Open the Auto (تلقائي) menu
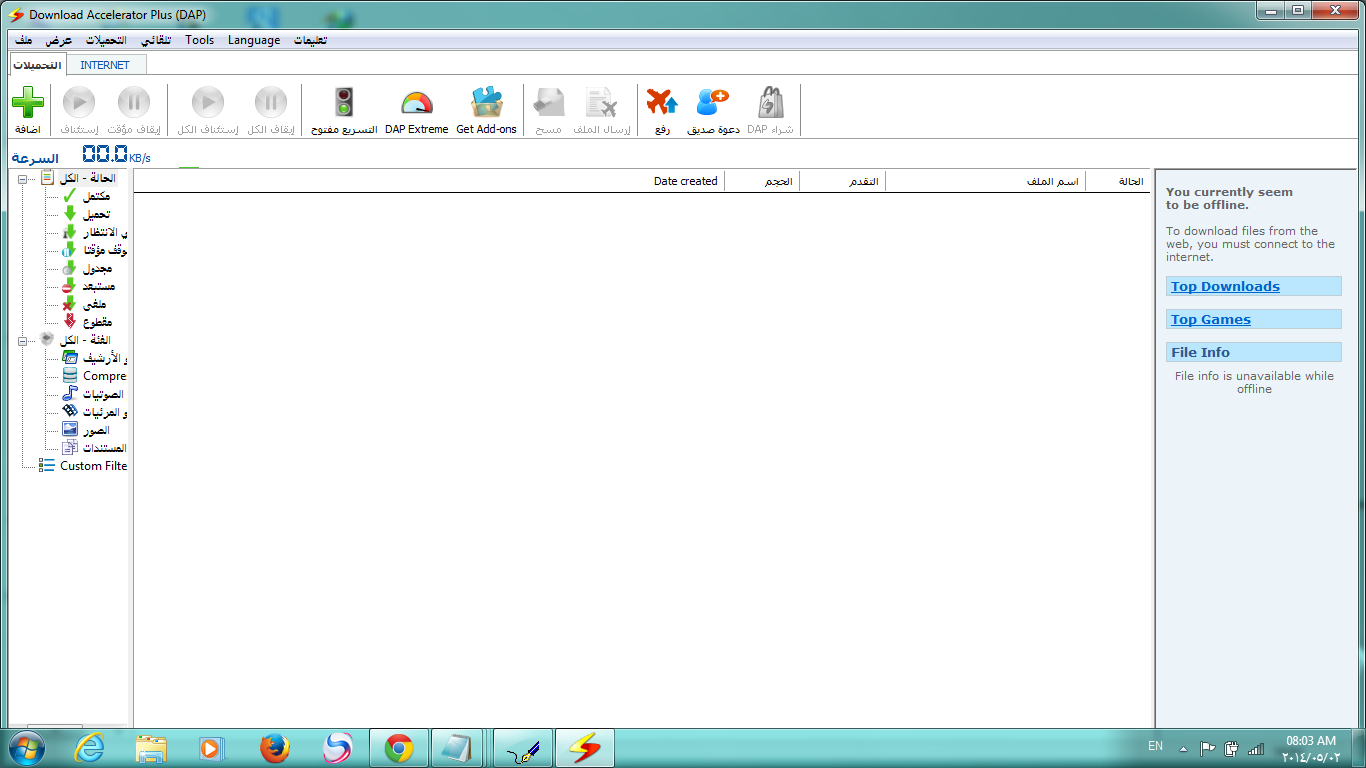 pyautogui.click(x=155, y=40)
